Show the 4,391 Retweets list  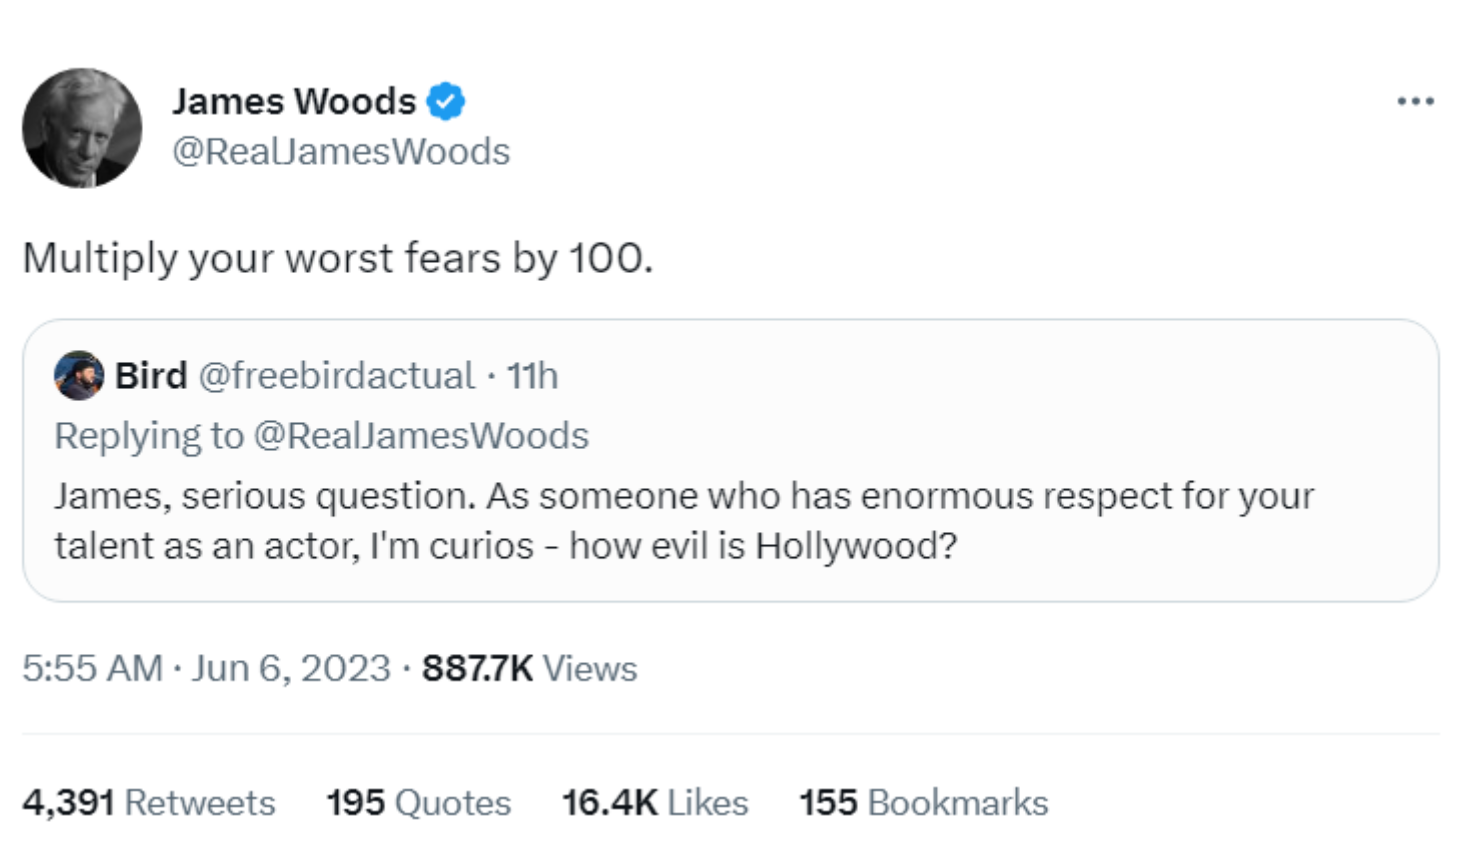click(149, 803)
